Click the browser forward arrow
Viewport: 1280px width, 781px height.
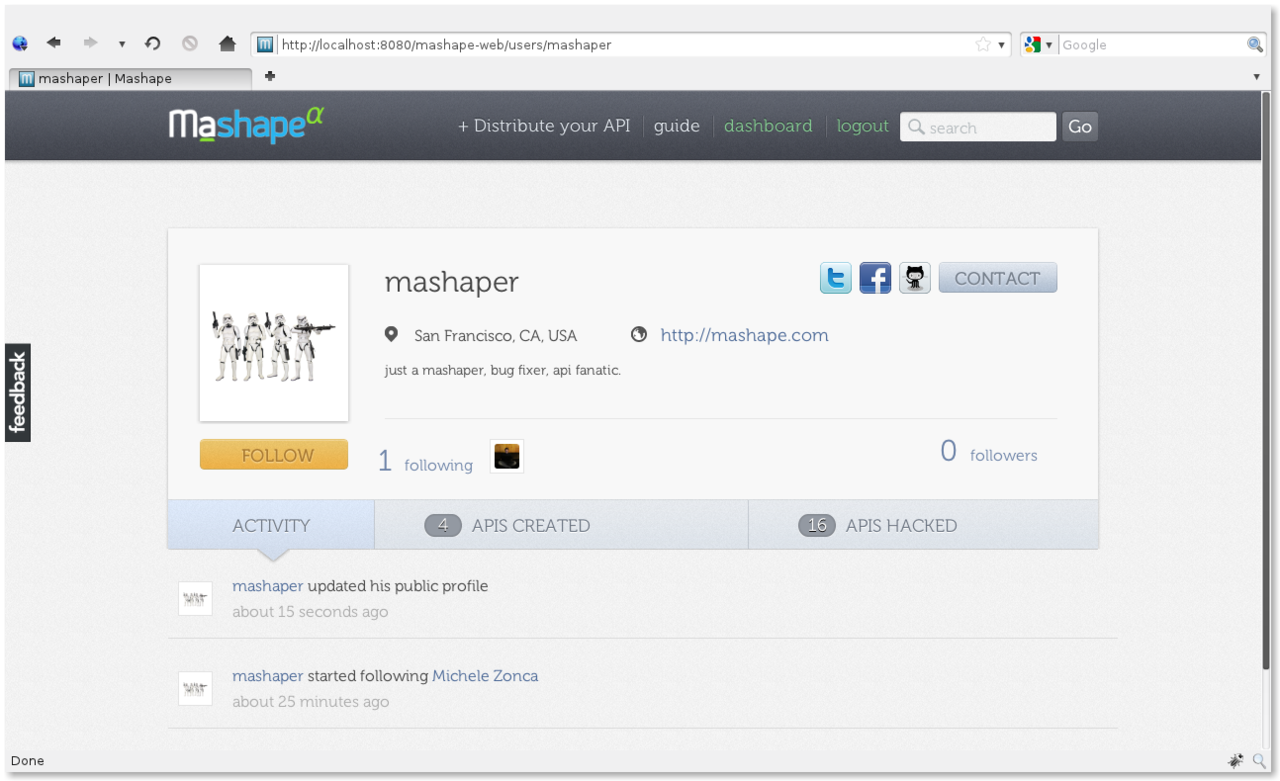coord(90,43)
